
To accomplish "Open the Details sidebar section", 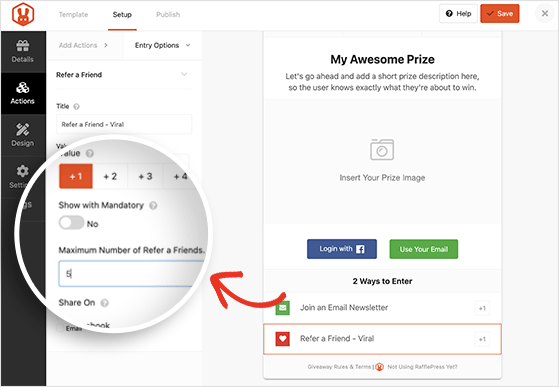I will 22,52.
